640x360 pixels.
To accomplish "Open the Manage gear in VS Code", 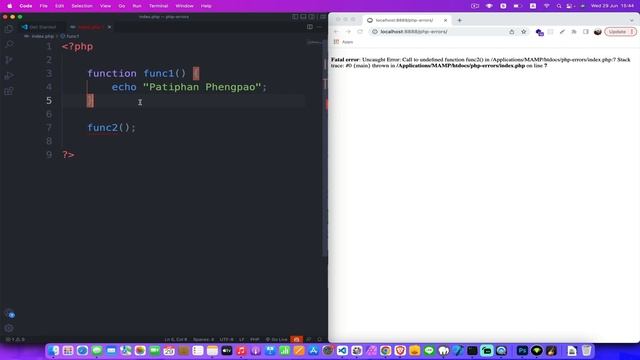I will tap(9, 328).
